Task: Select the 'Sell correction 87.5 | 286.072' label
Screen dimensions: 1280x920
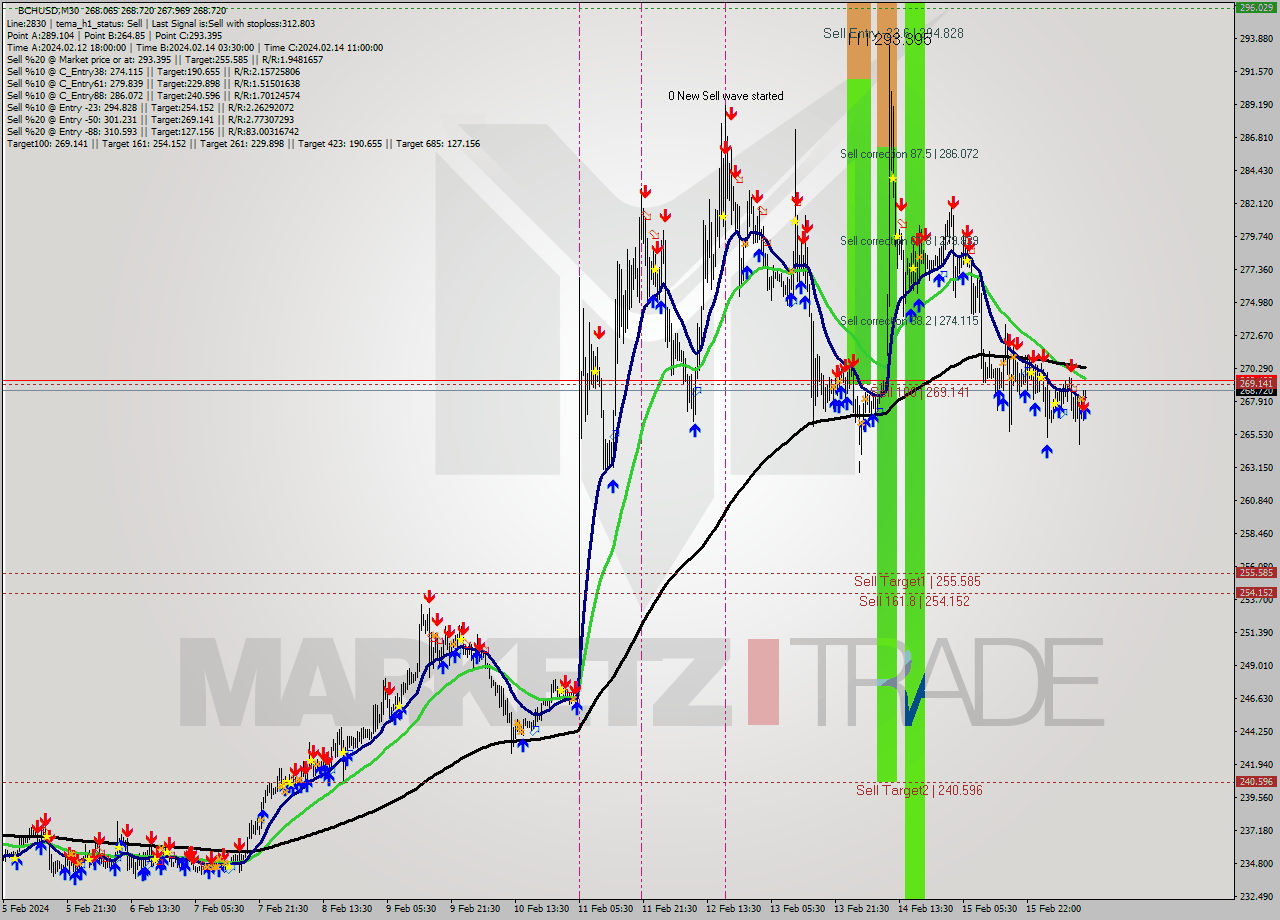Action: pos(909,154)
